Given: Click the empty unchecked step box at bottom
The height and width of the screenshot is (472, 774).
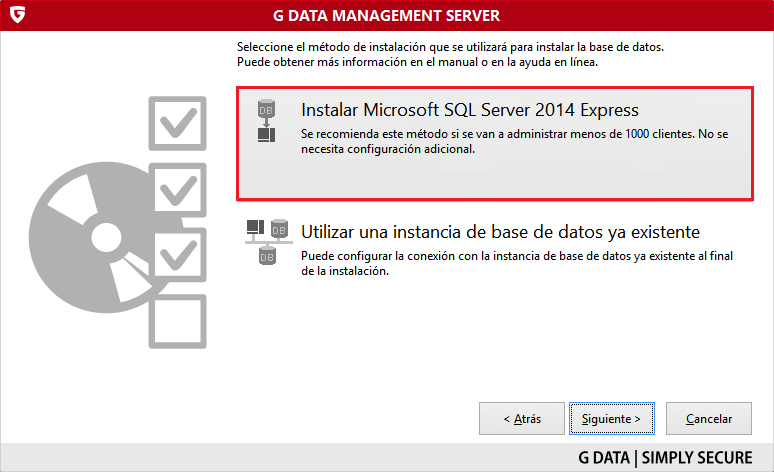Looking at the screenshot, I should (x=177, y=320).
